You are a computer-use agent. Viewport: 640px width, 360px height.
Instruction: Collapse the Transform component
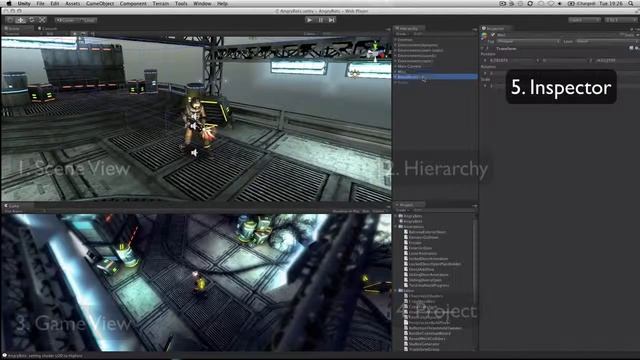click(x=483, y=48)
